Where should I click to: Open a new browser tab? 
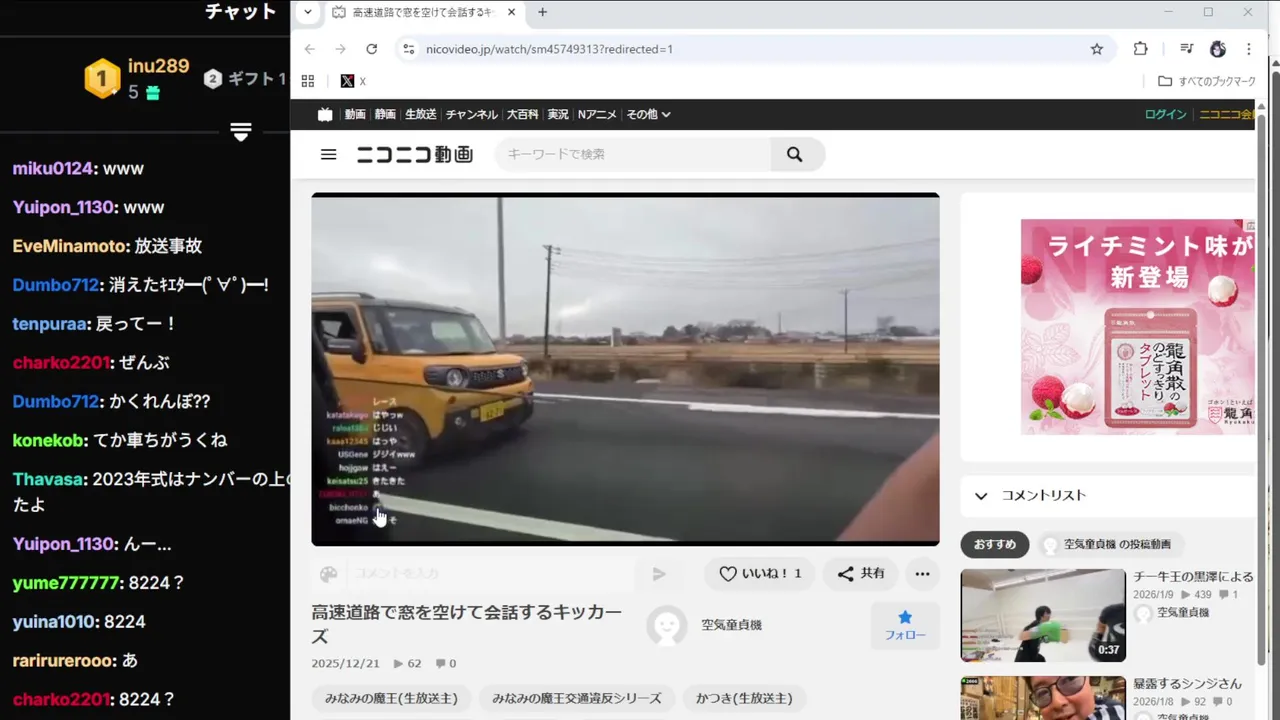point(542,12)
